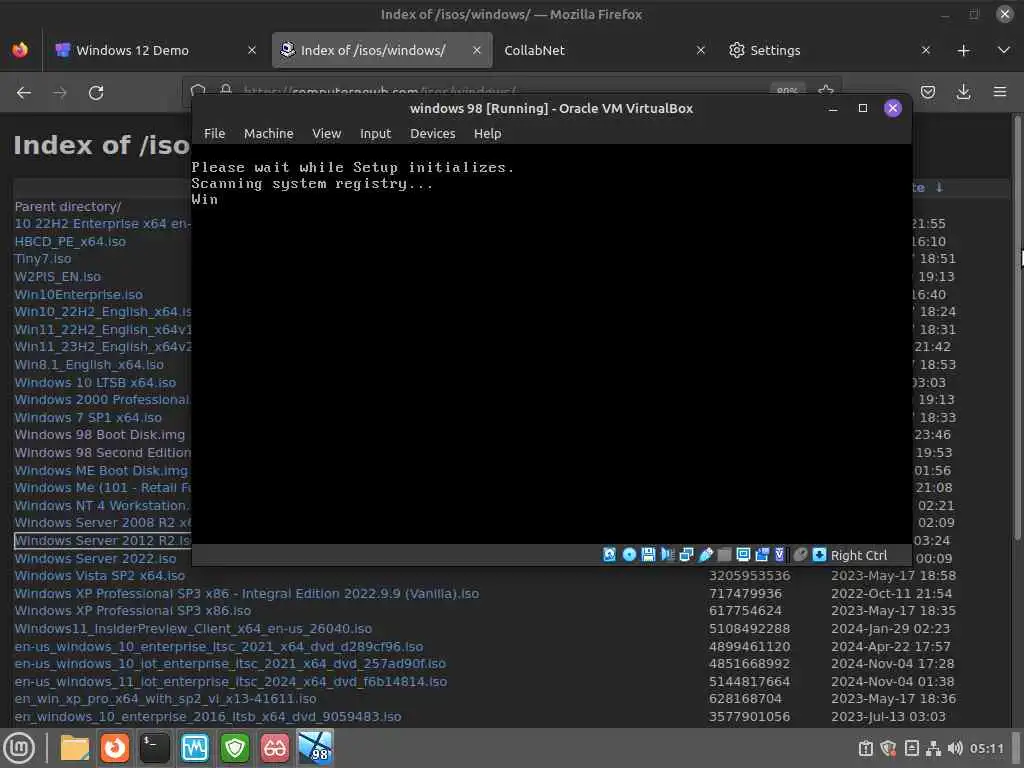Click the display settings icon in VirtualBox status bar

(x=743, y=554)
